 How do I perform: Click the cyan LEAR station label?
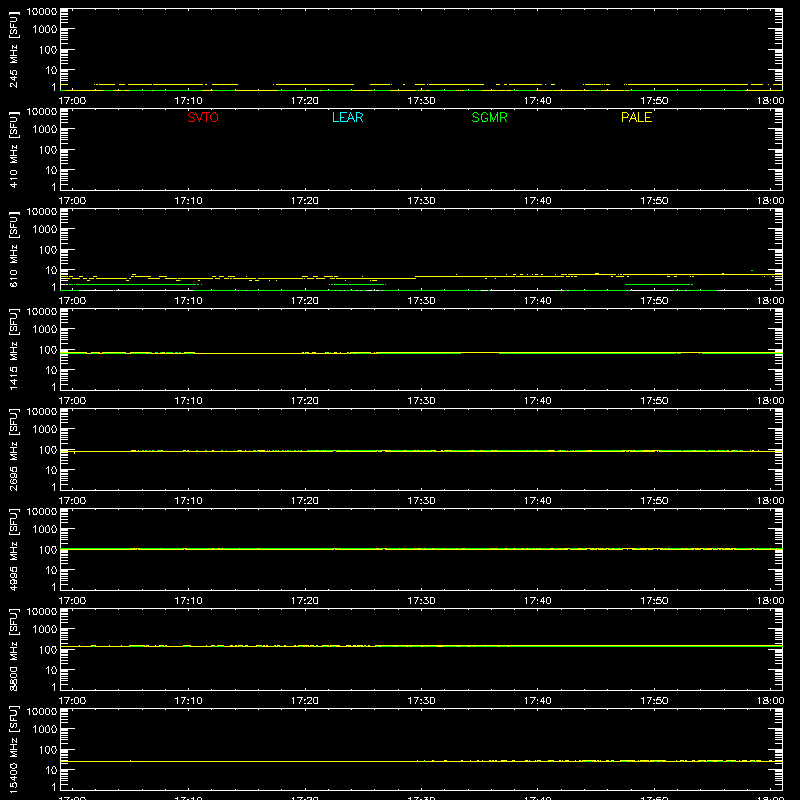click(x=347, y=117)
